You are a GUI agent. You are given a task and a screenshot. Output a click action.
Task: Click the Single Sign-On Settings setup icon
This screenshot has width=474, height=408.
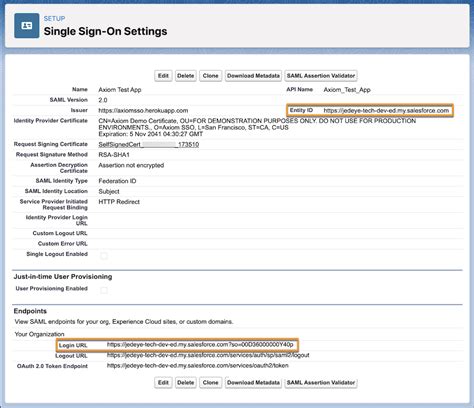(x=27, y=26)
